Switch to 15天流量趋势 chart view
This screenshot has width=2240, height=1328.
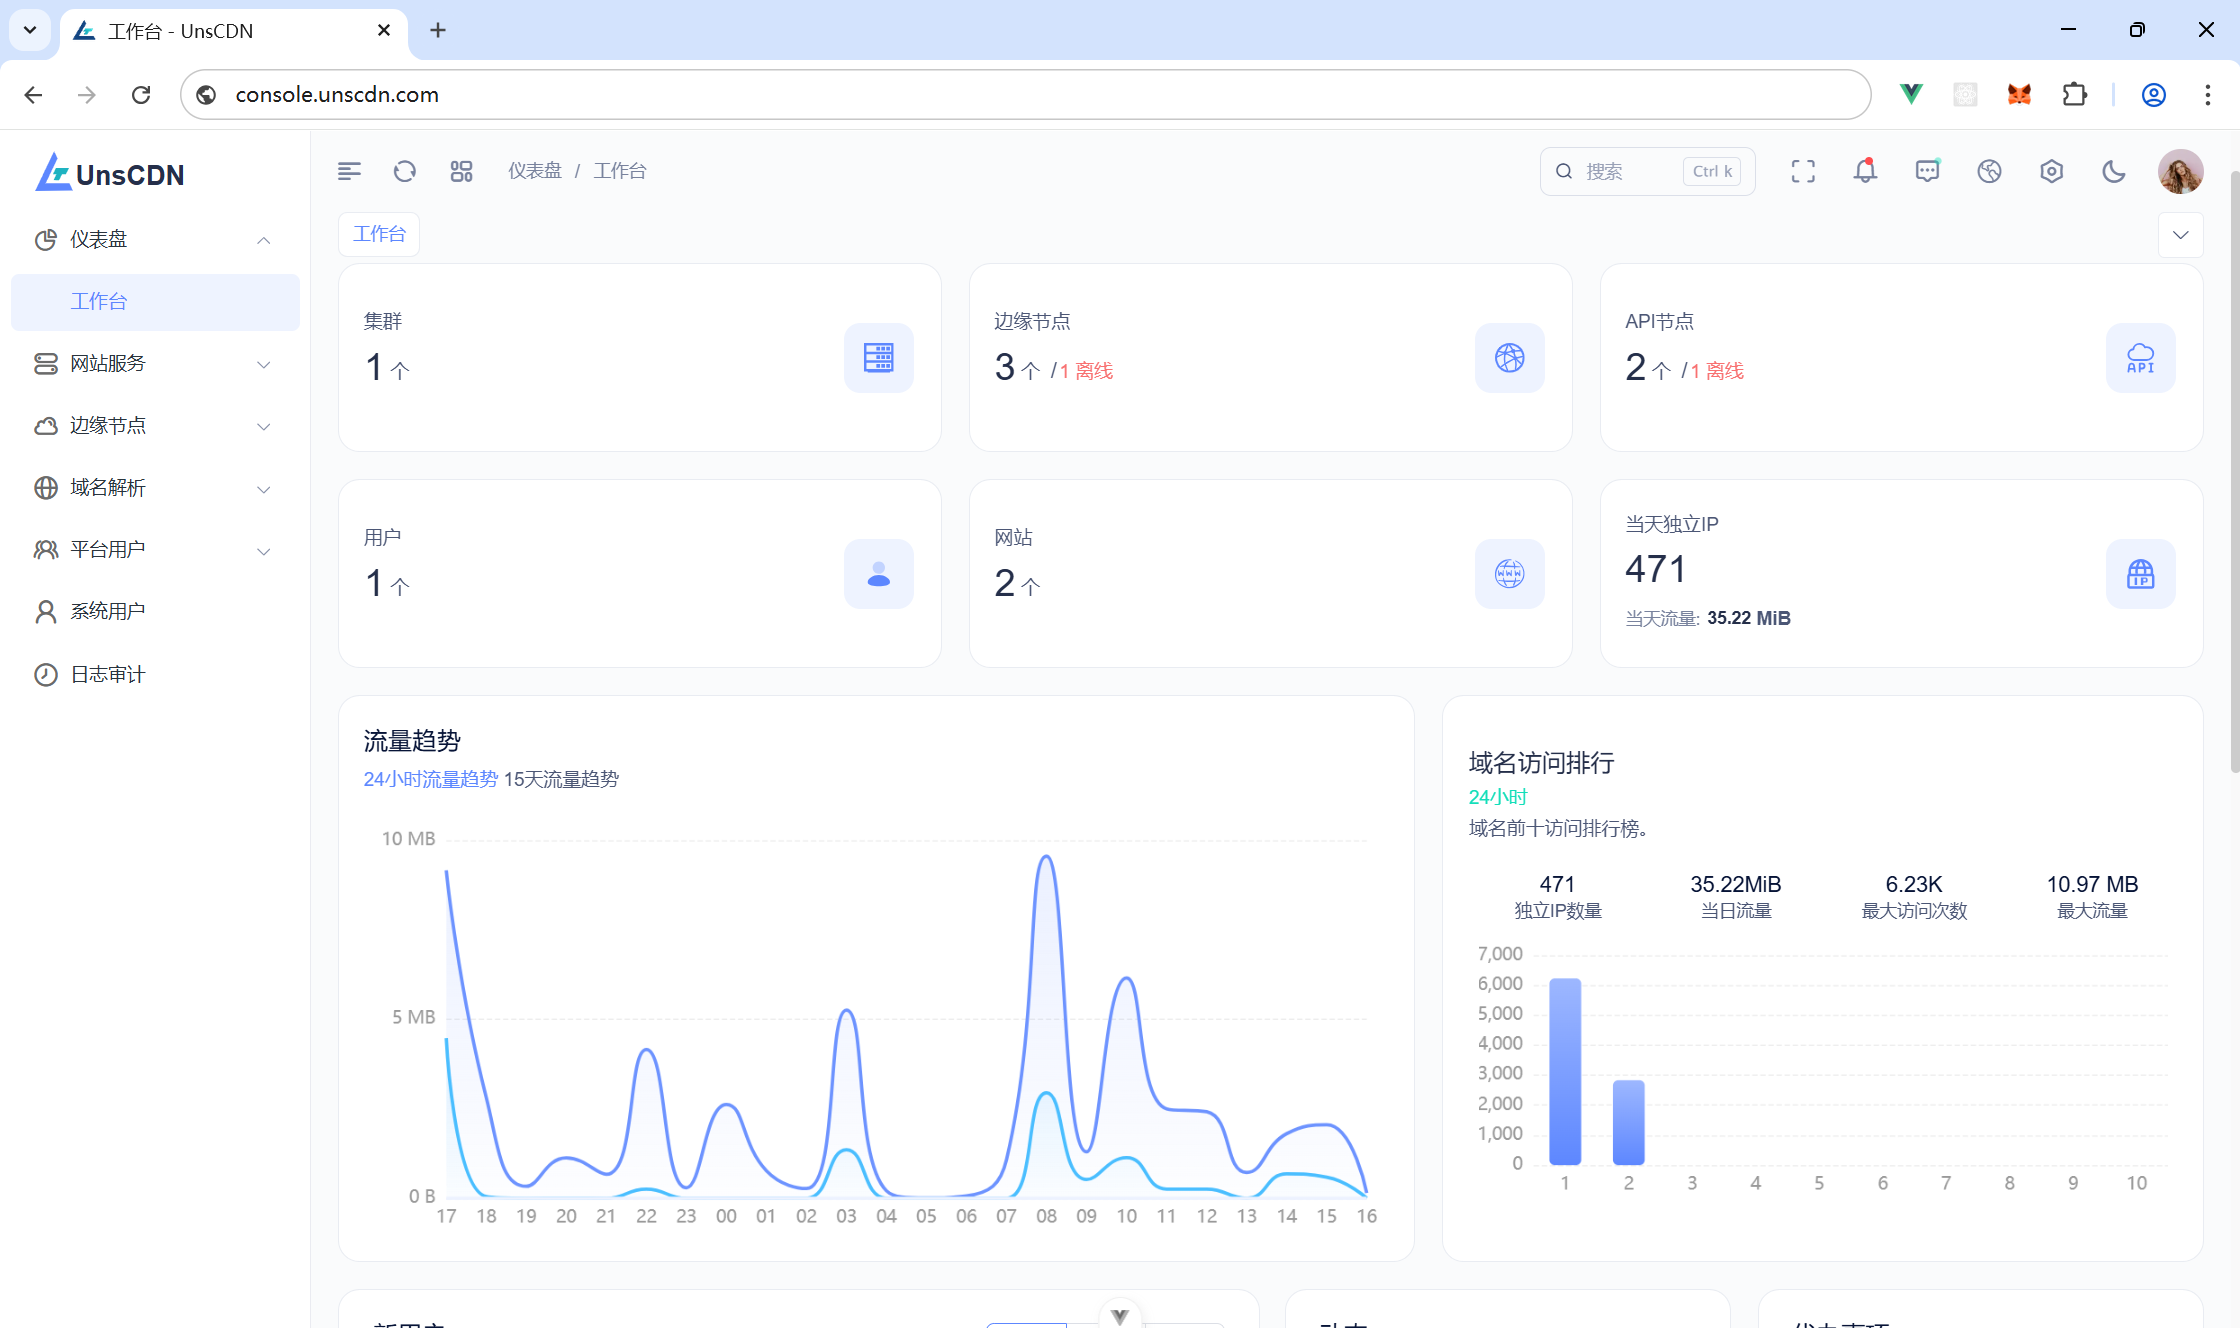[x=561, y=779]
